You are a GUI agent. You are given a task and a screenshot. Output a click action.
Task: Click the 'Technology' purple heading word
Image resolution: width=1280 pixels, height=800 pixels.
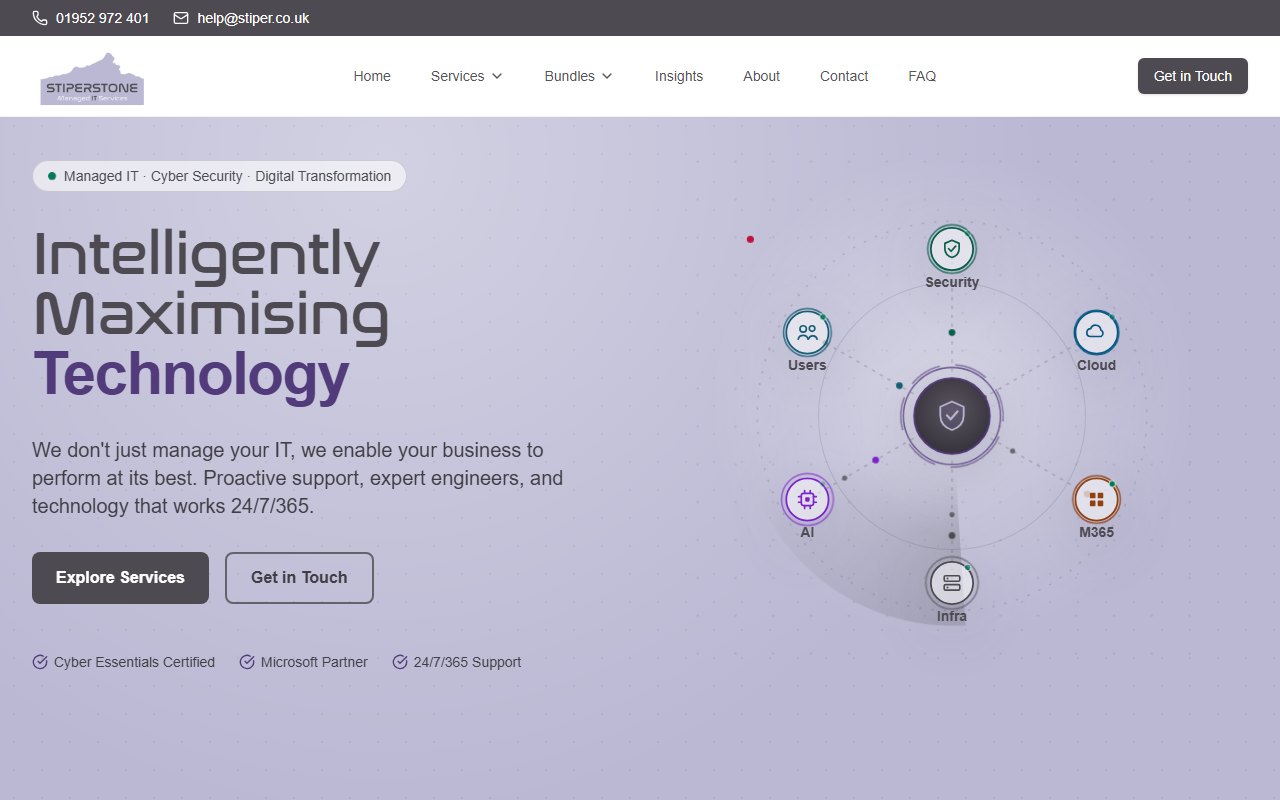click(191, 375)
